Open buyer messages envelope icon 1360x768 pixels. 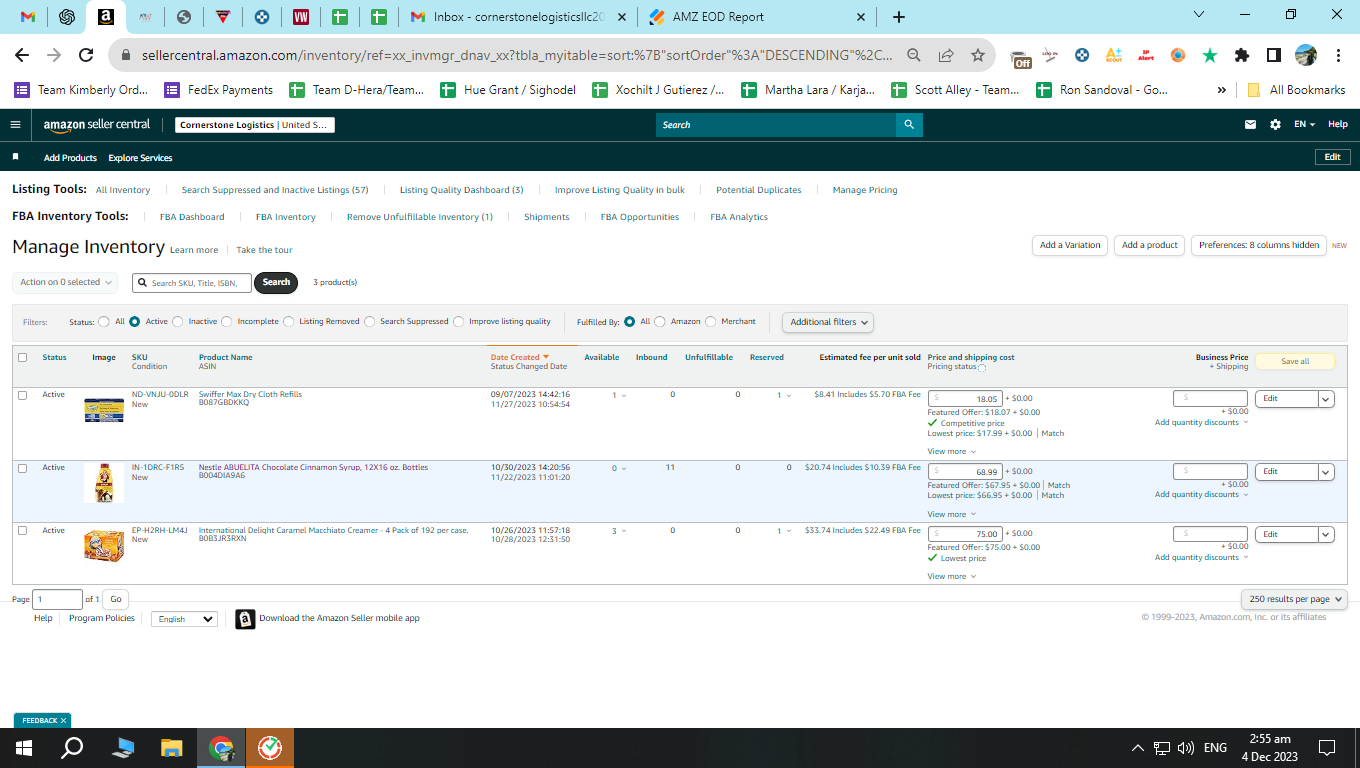pyautogui.click(x=1250, y=125)
